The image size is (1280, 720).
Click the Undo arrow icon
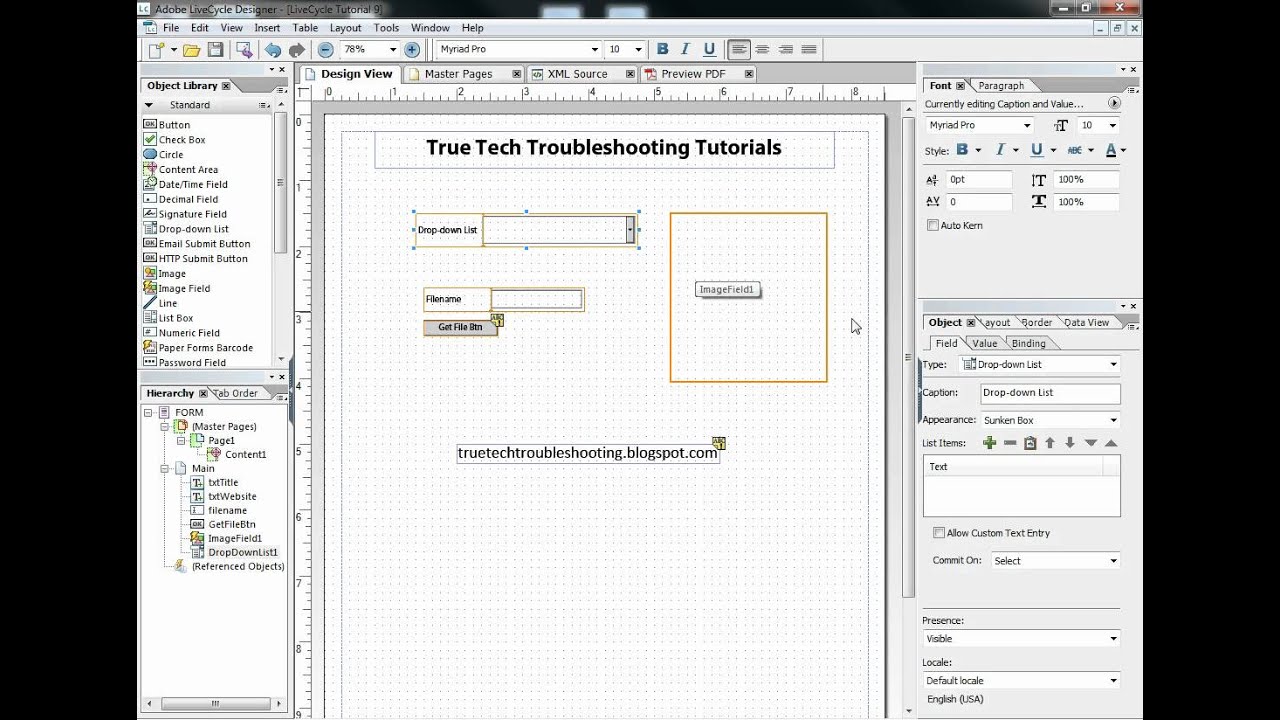tap(273, 49)
